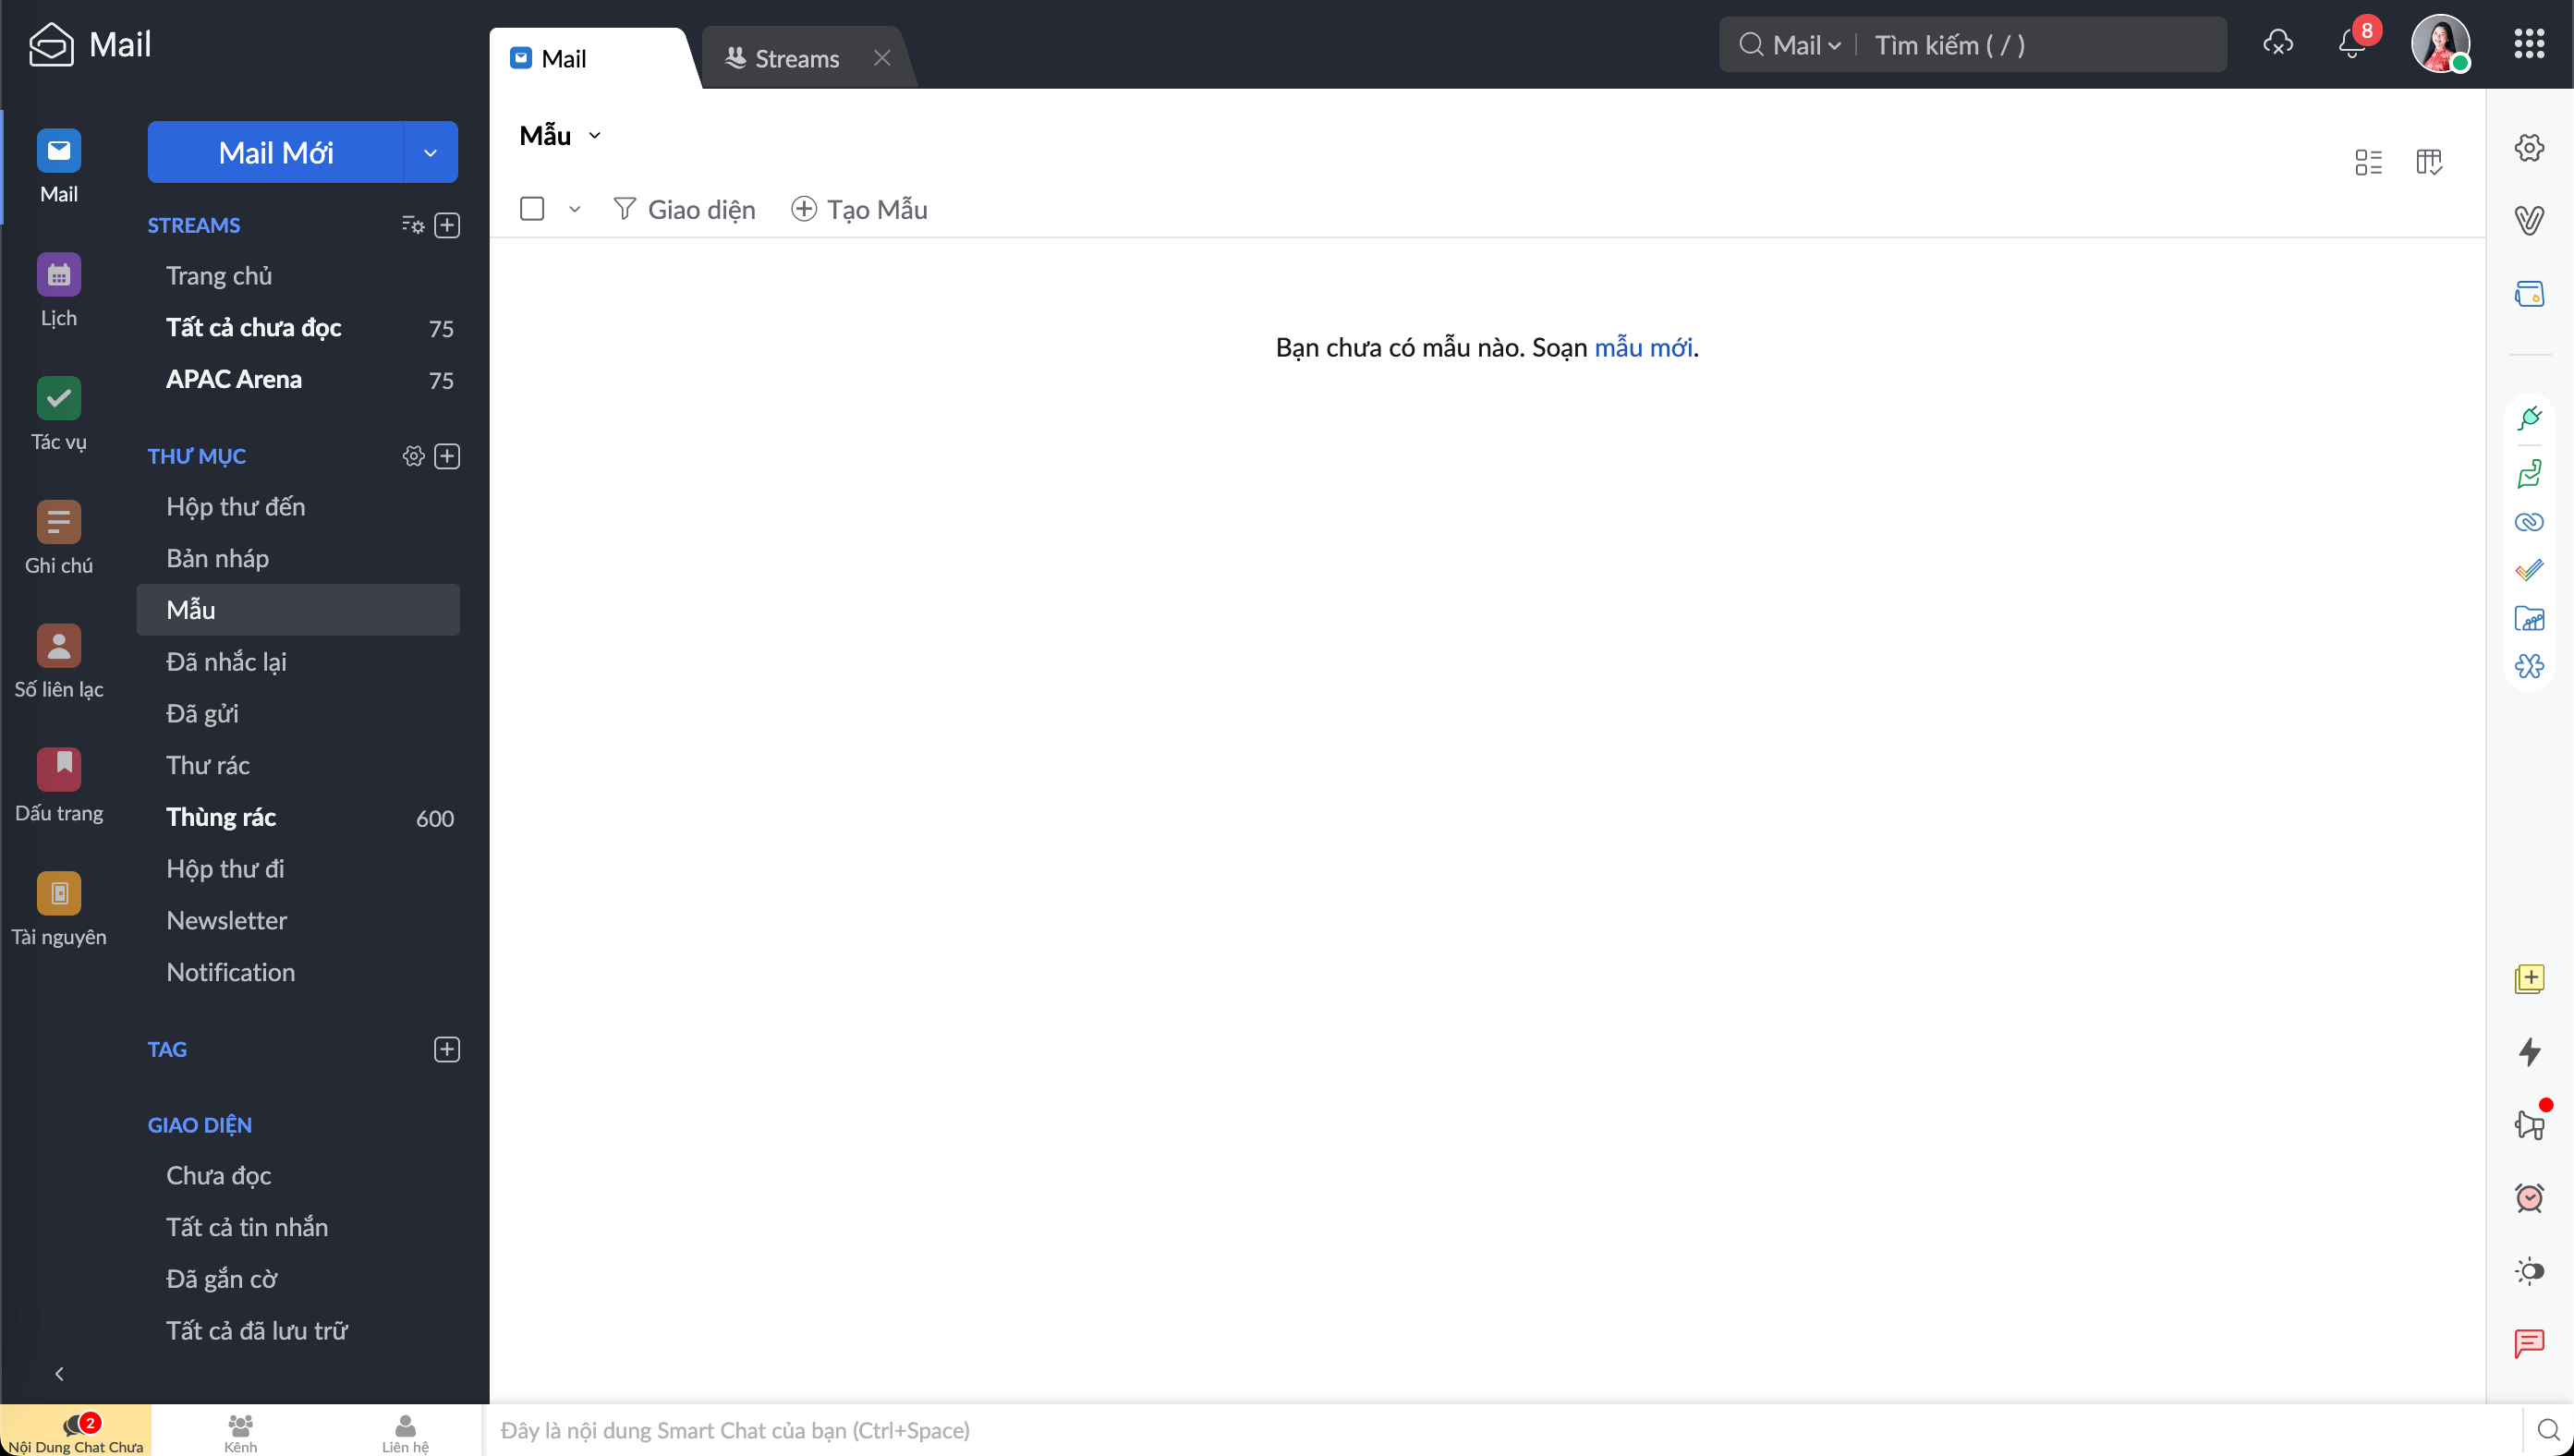Enable Tất cả chưa đọc stream filter
2574x1456 pixels.
coord(253,327)
